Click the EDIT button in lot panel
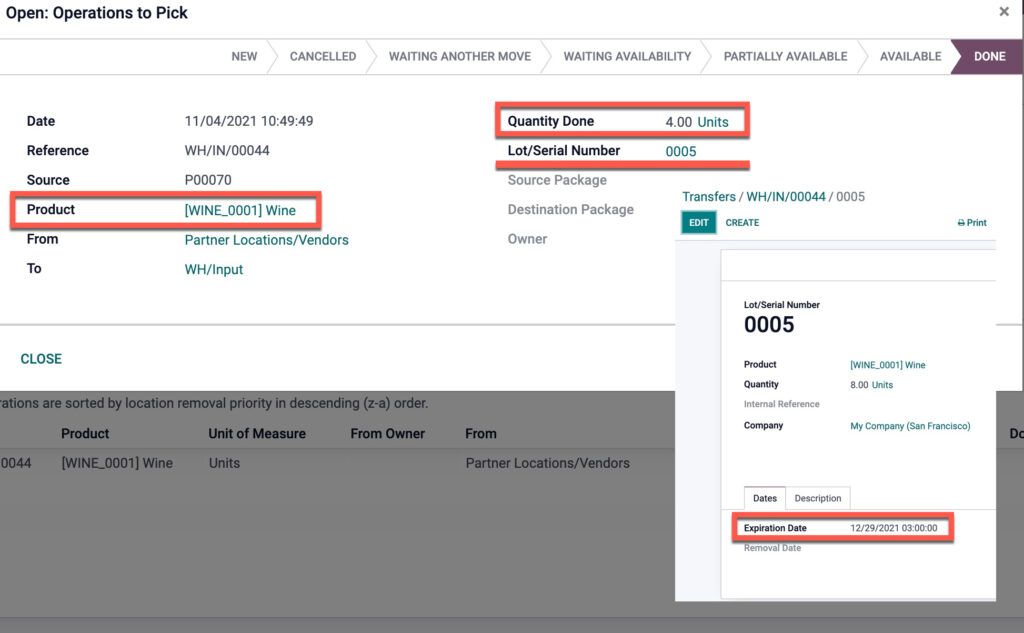 point(698,223)
